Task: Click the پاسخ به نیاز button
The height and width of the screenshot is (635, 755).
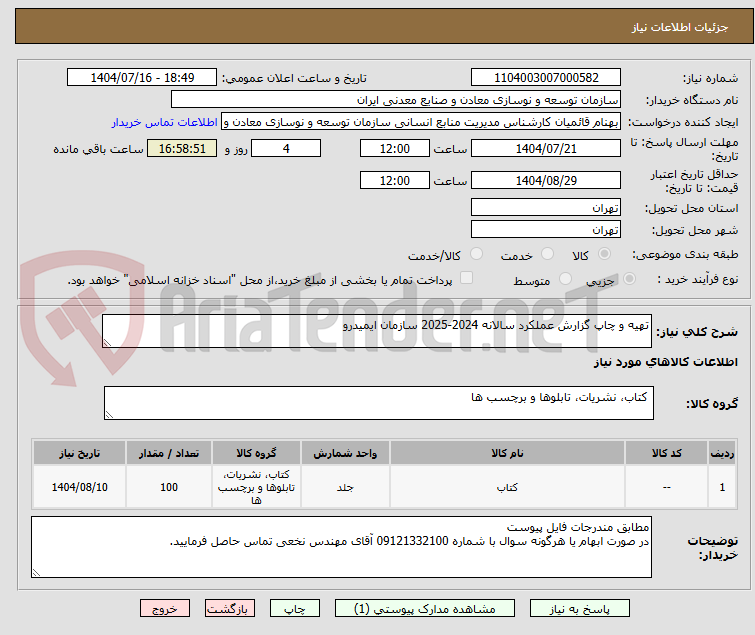Action: (580, 609)
